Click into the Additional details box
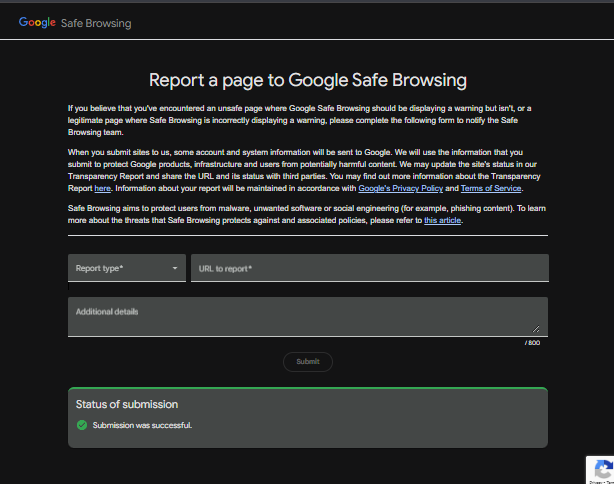Screen dimensions: 614x484 click(x=308, y=316)
